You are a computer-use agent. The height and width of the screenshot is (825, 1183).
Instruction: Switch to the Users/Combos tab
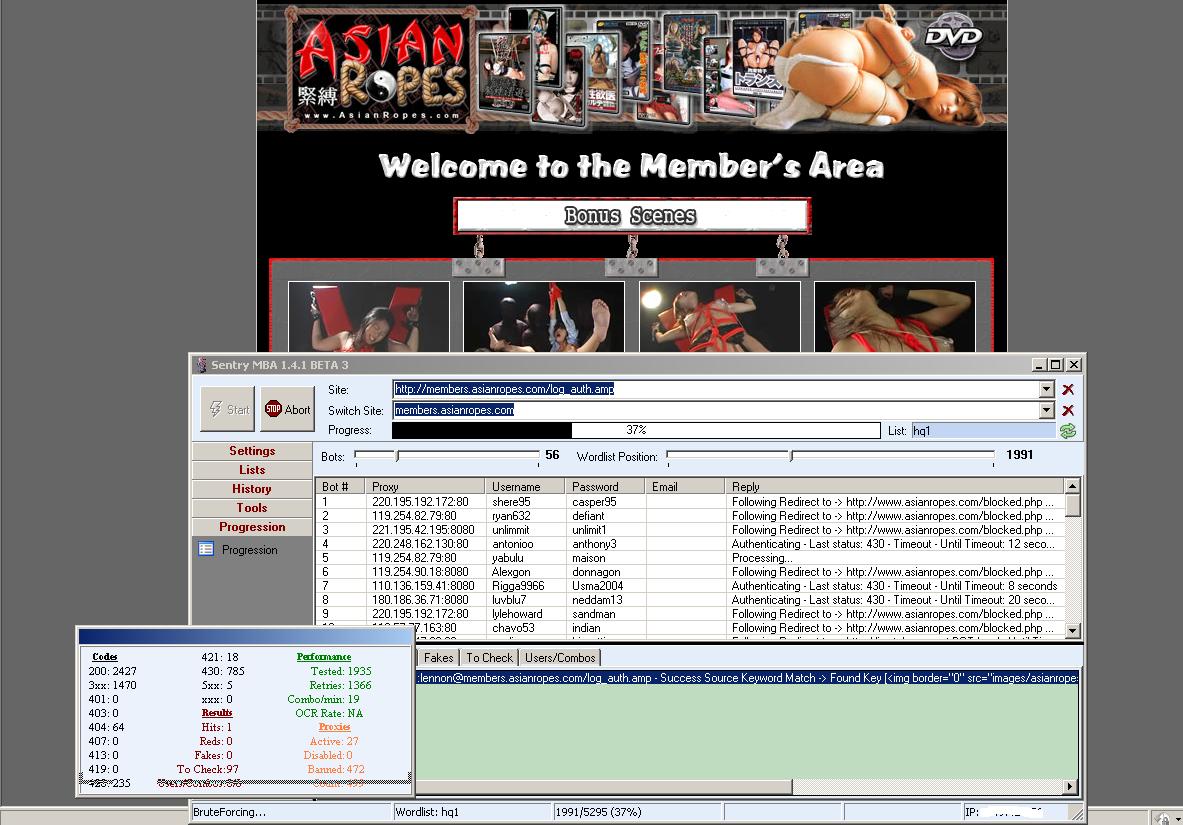tap(560, 657)
